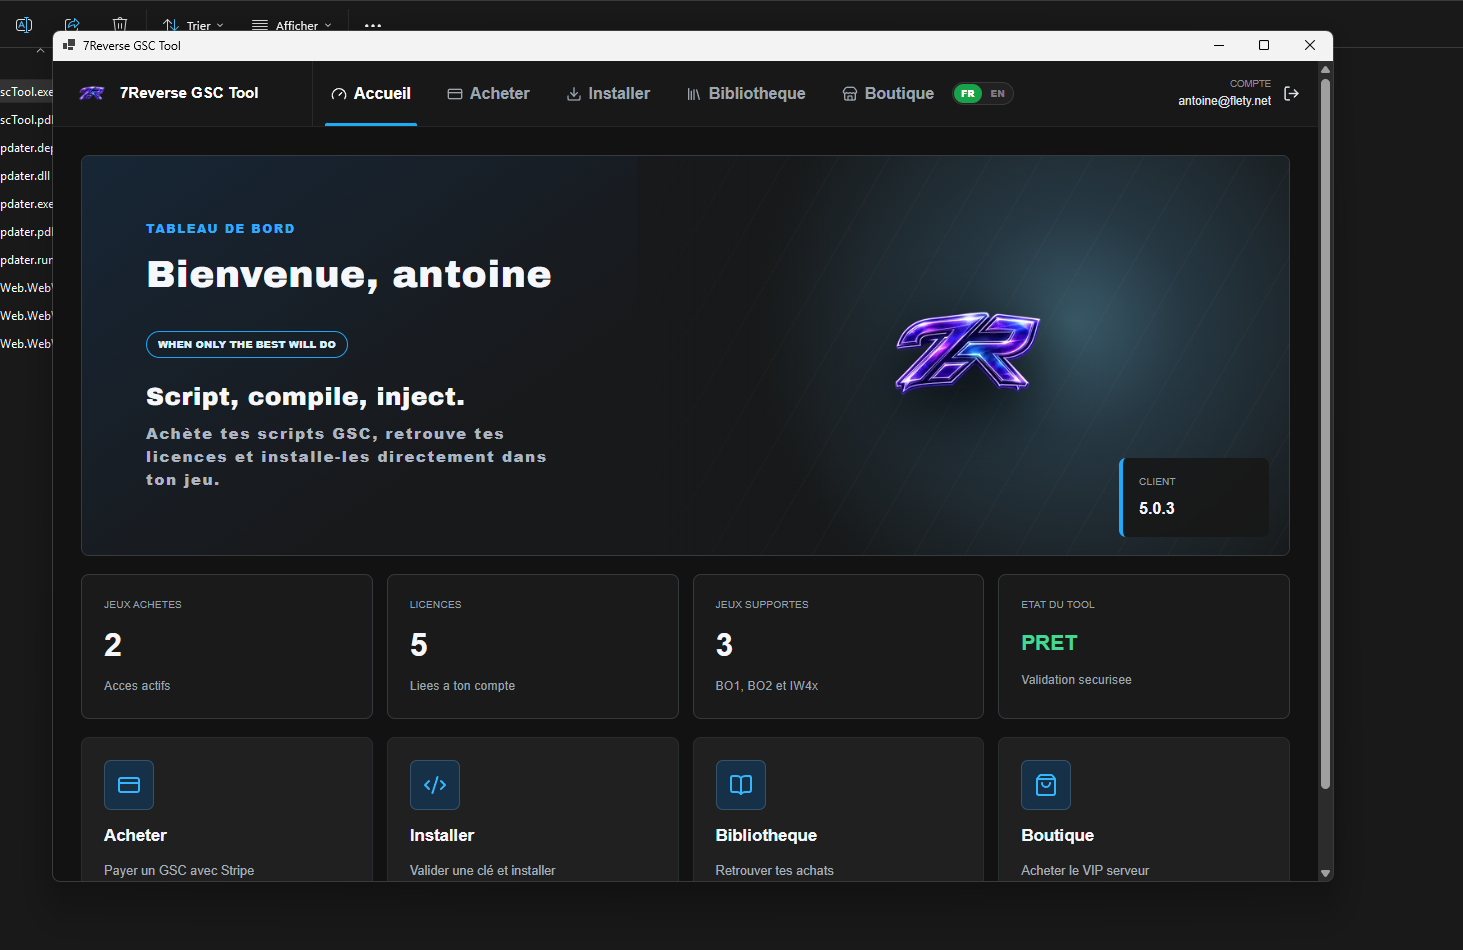The height and width of the screenshot is (950, 1463).
Task: Click the credit card icon on the Acheter card
Action: pos(129,785)
